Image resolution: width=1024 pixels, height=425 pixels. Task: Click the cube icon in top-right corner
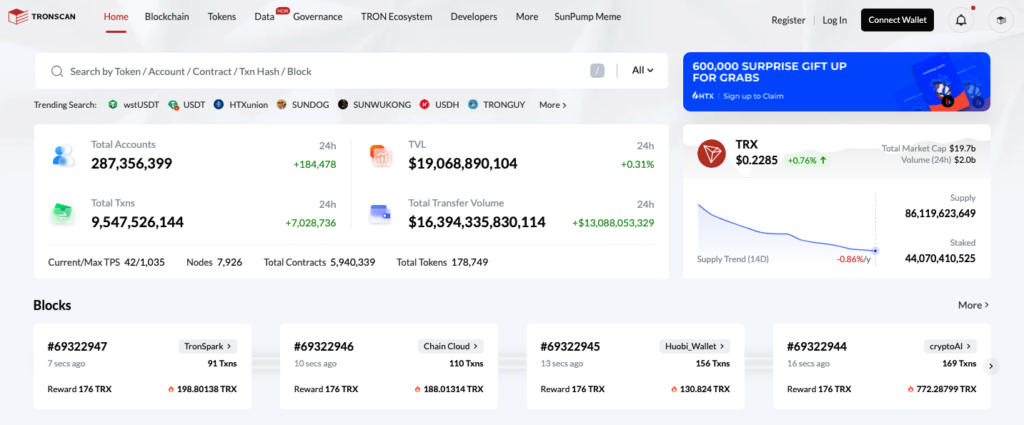tap(1000, 20)
